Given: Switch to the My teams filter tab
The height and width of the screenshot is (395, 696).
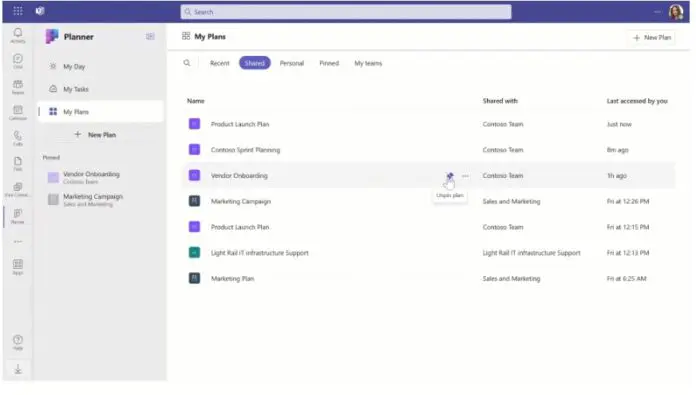Looking at the screenshot, I should tap(368, 63).
